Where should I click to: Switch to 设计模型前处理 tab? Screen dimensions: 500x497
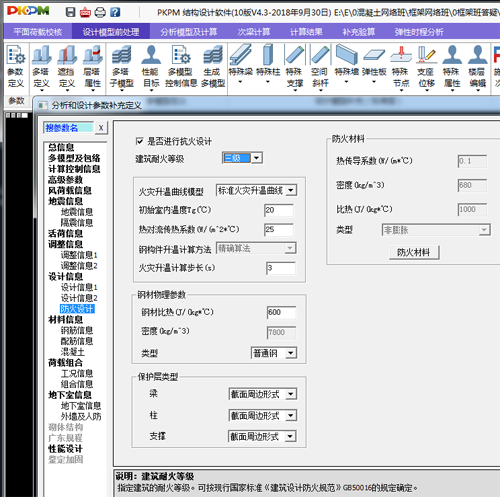[111, 32]
